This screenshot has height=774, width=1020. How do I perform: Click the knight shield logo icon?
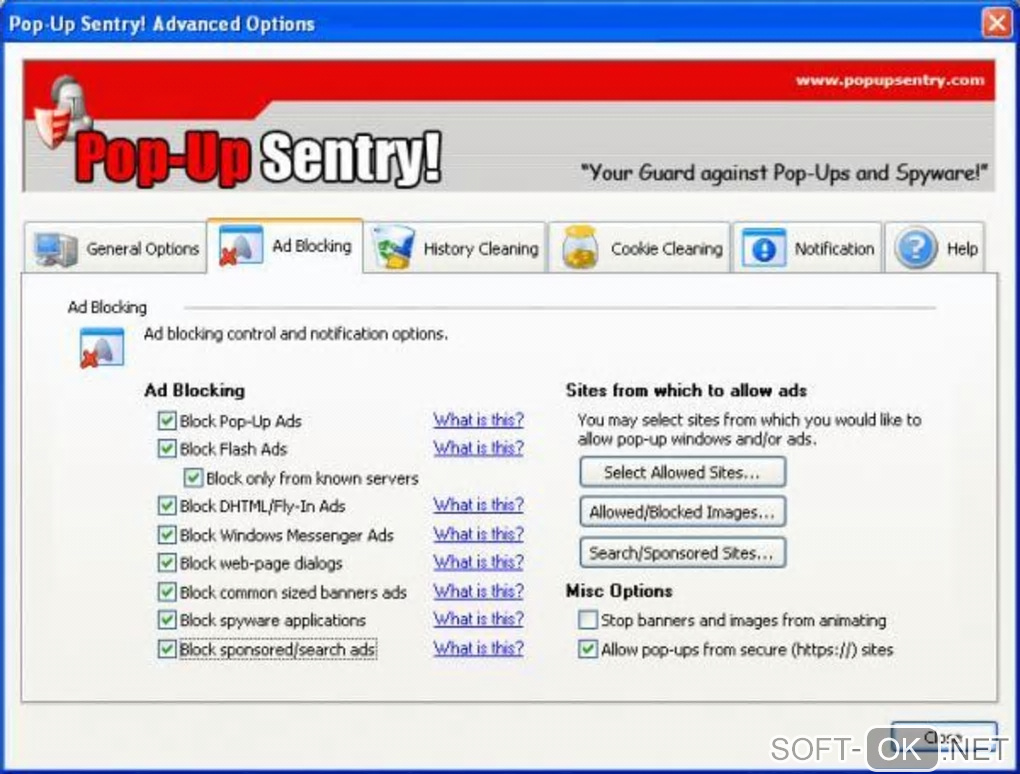tap(62, 112)
